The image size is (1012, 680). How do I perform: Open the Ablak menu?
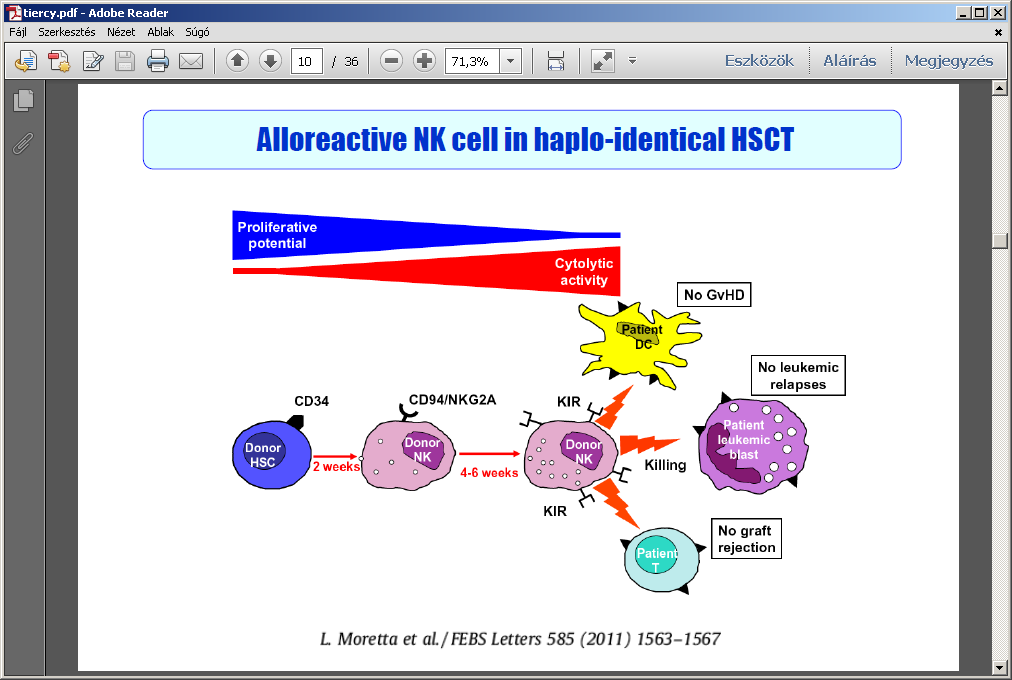160,32
